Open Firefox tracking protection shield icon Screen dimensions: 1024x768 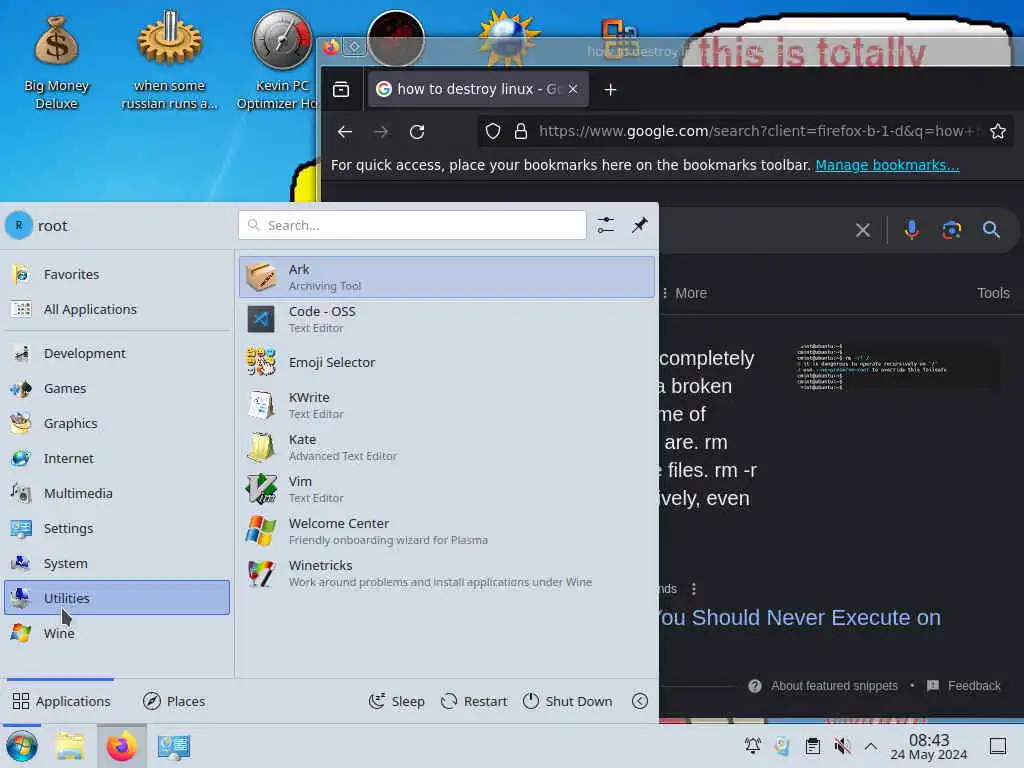pos(493,131)
